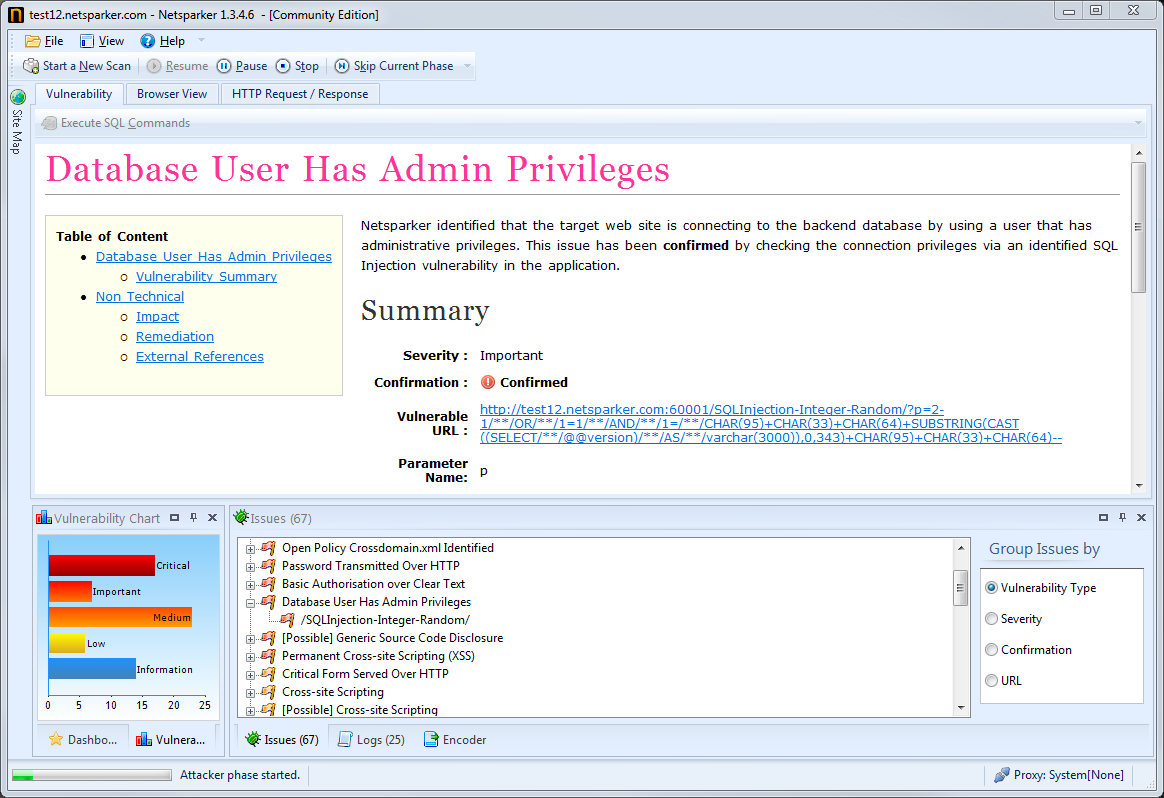The image size is (1164, 798).
Task: Select the /SQLInjection-Integer-Random/ tree item
Action: point(385,620)
